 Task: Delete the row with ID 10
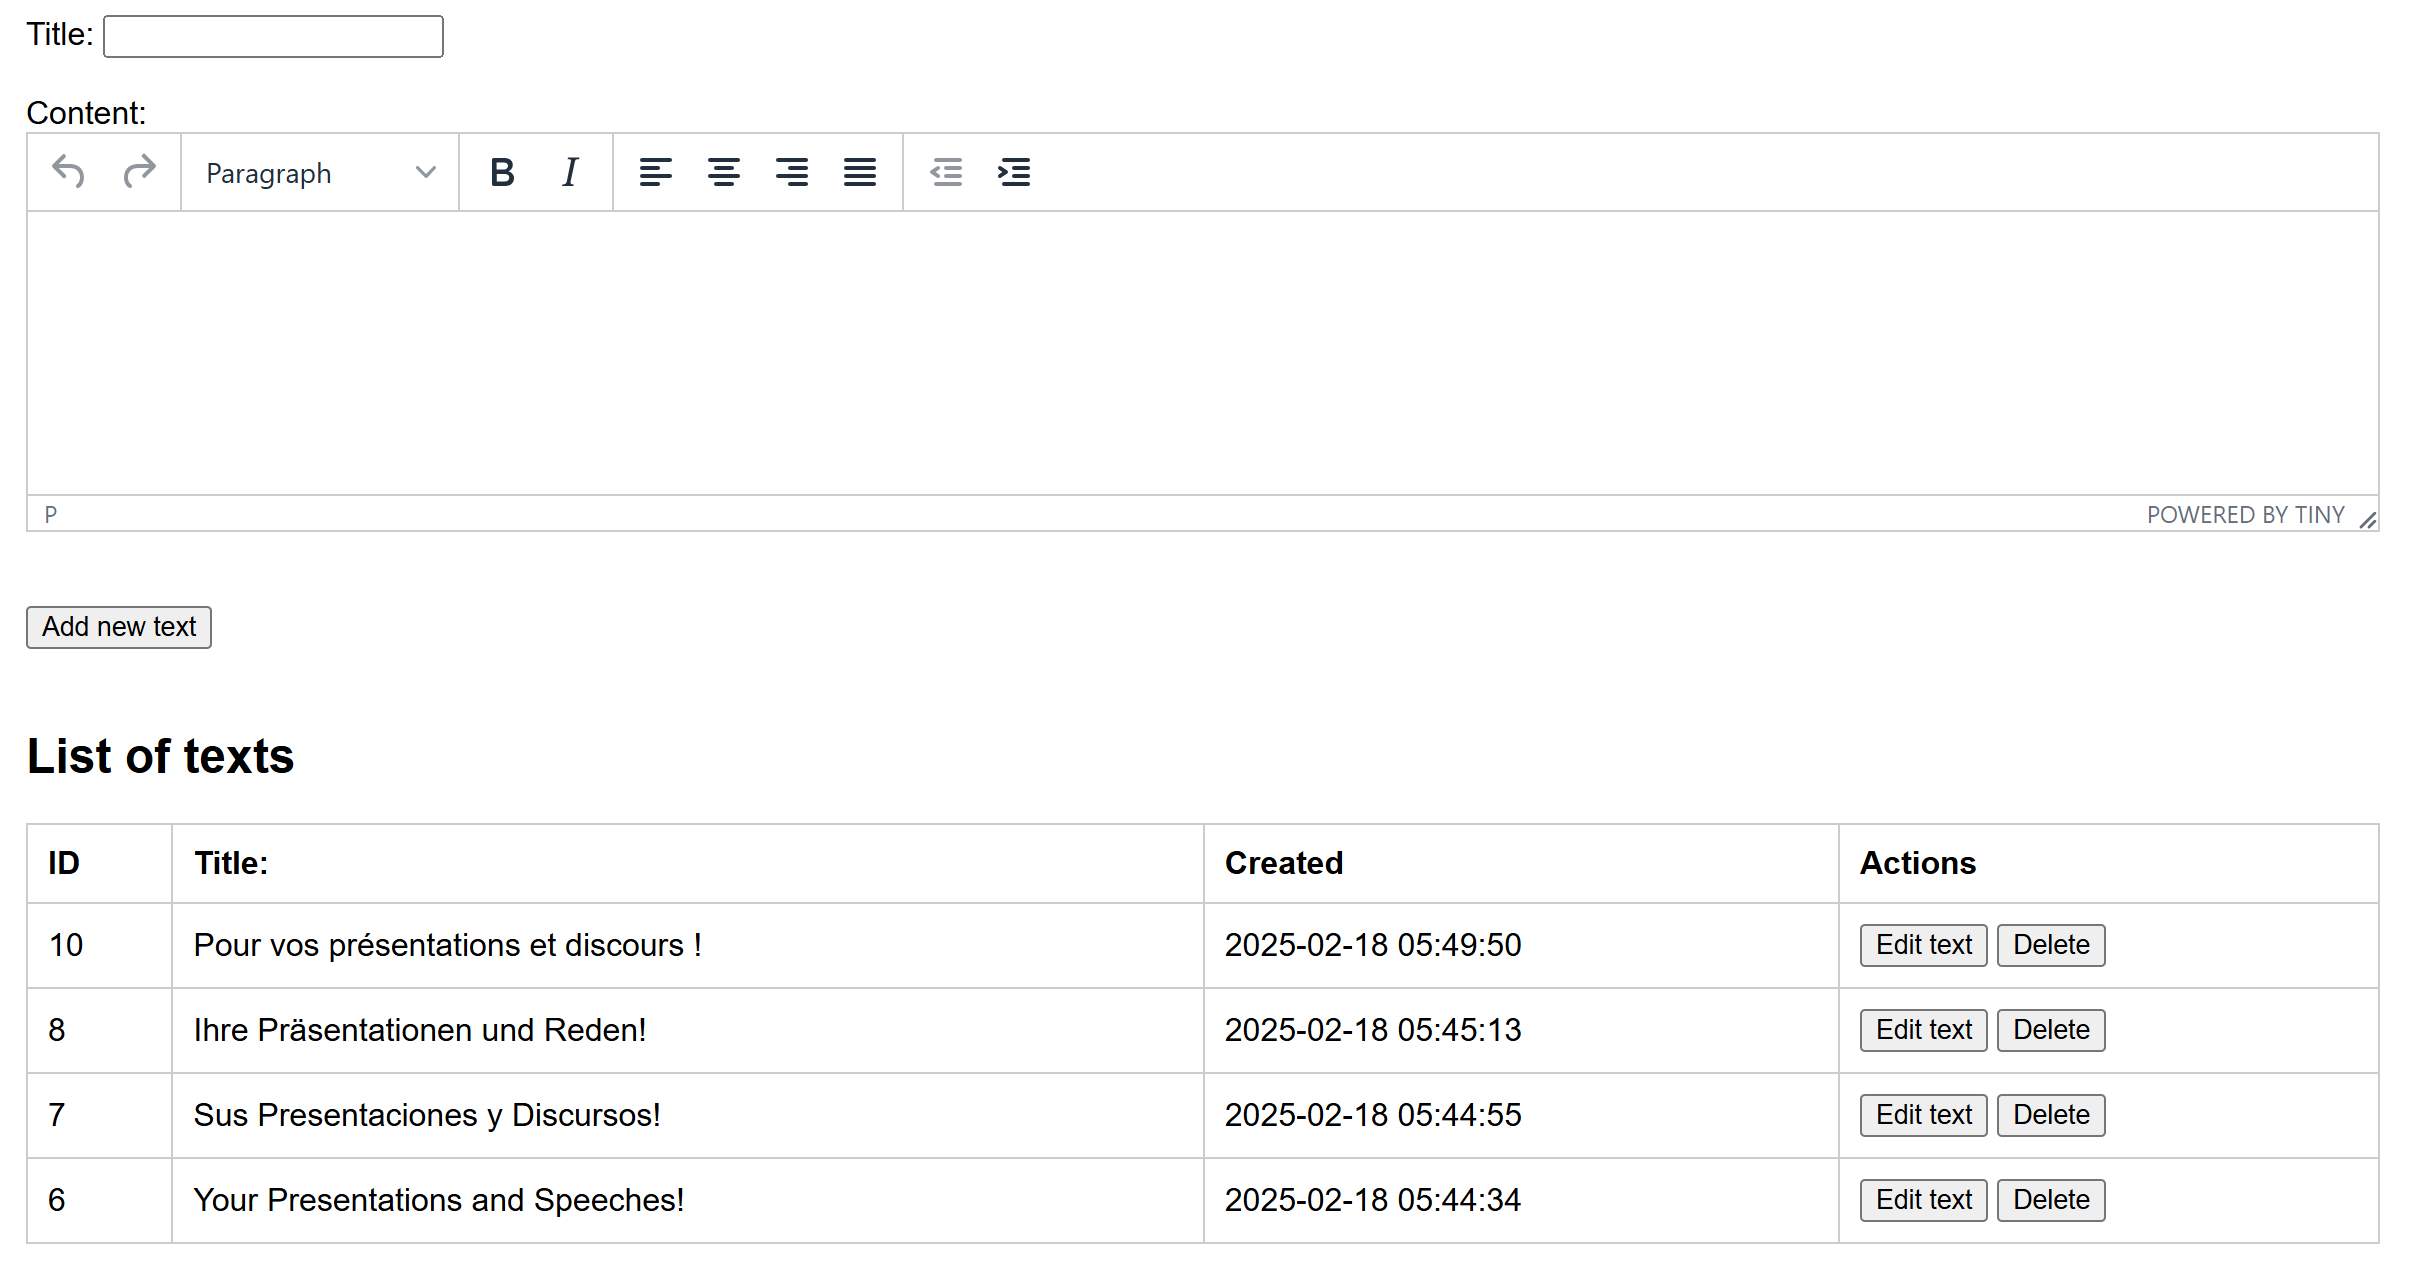click(2051, 945)
